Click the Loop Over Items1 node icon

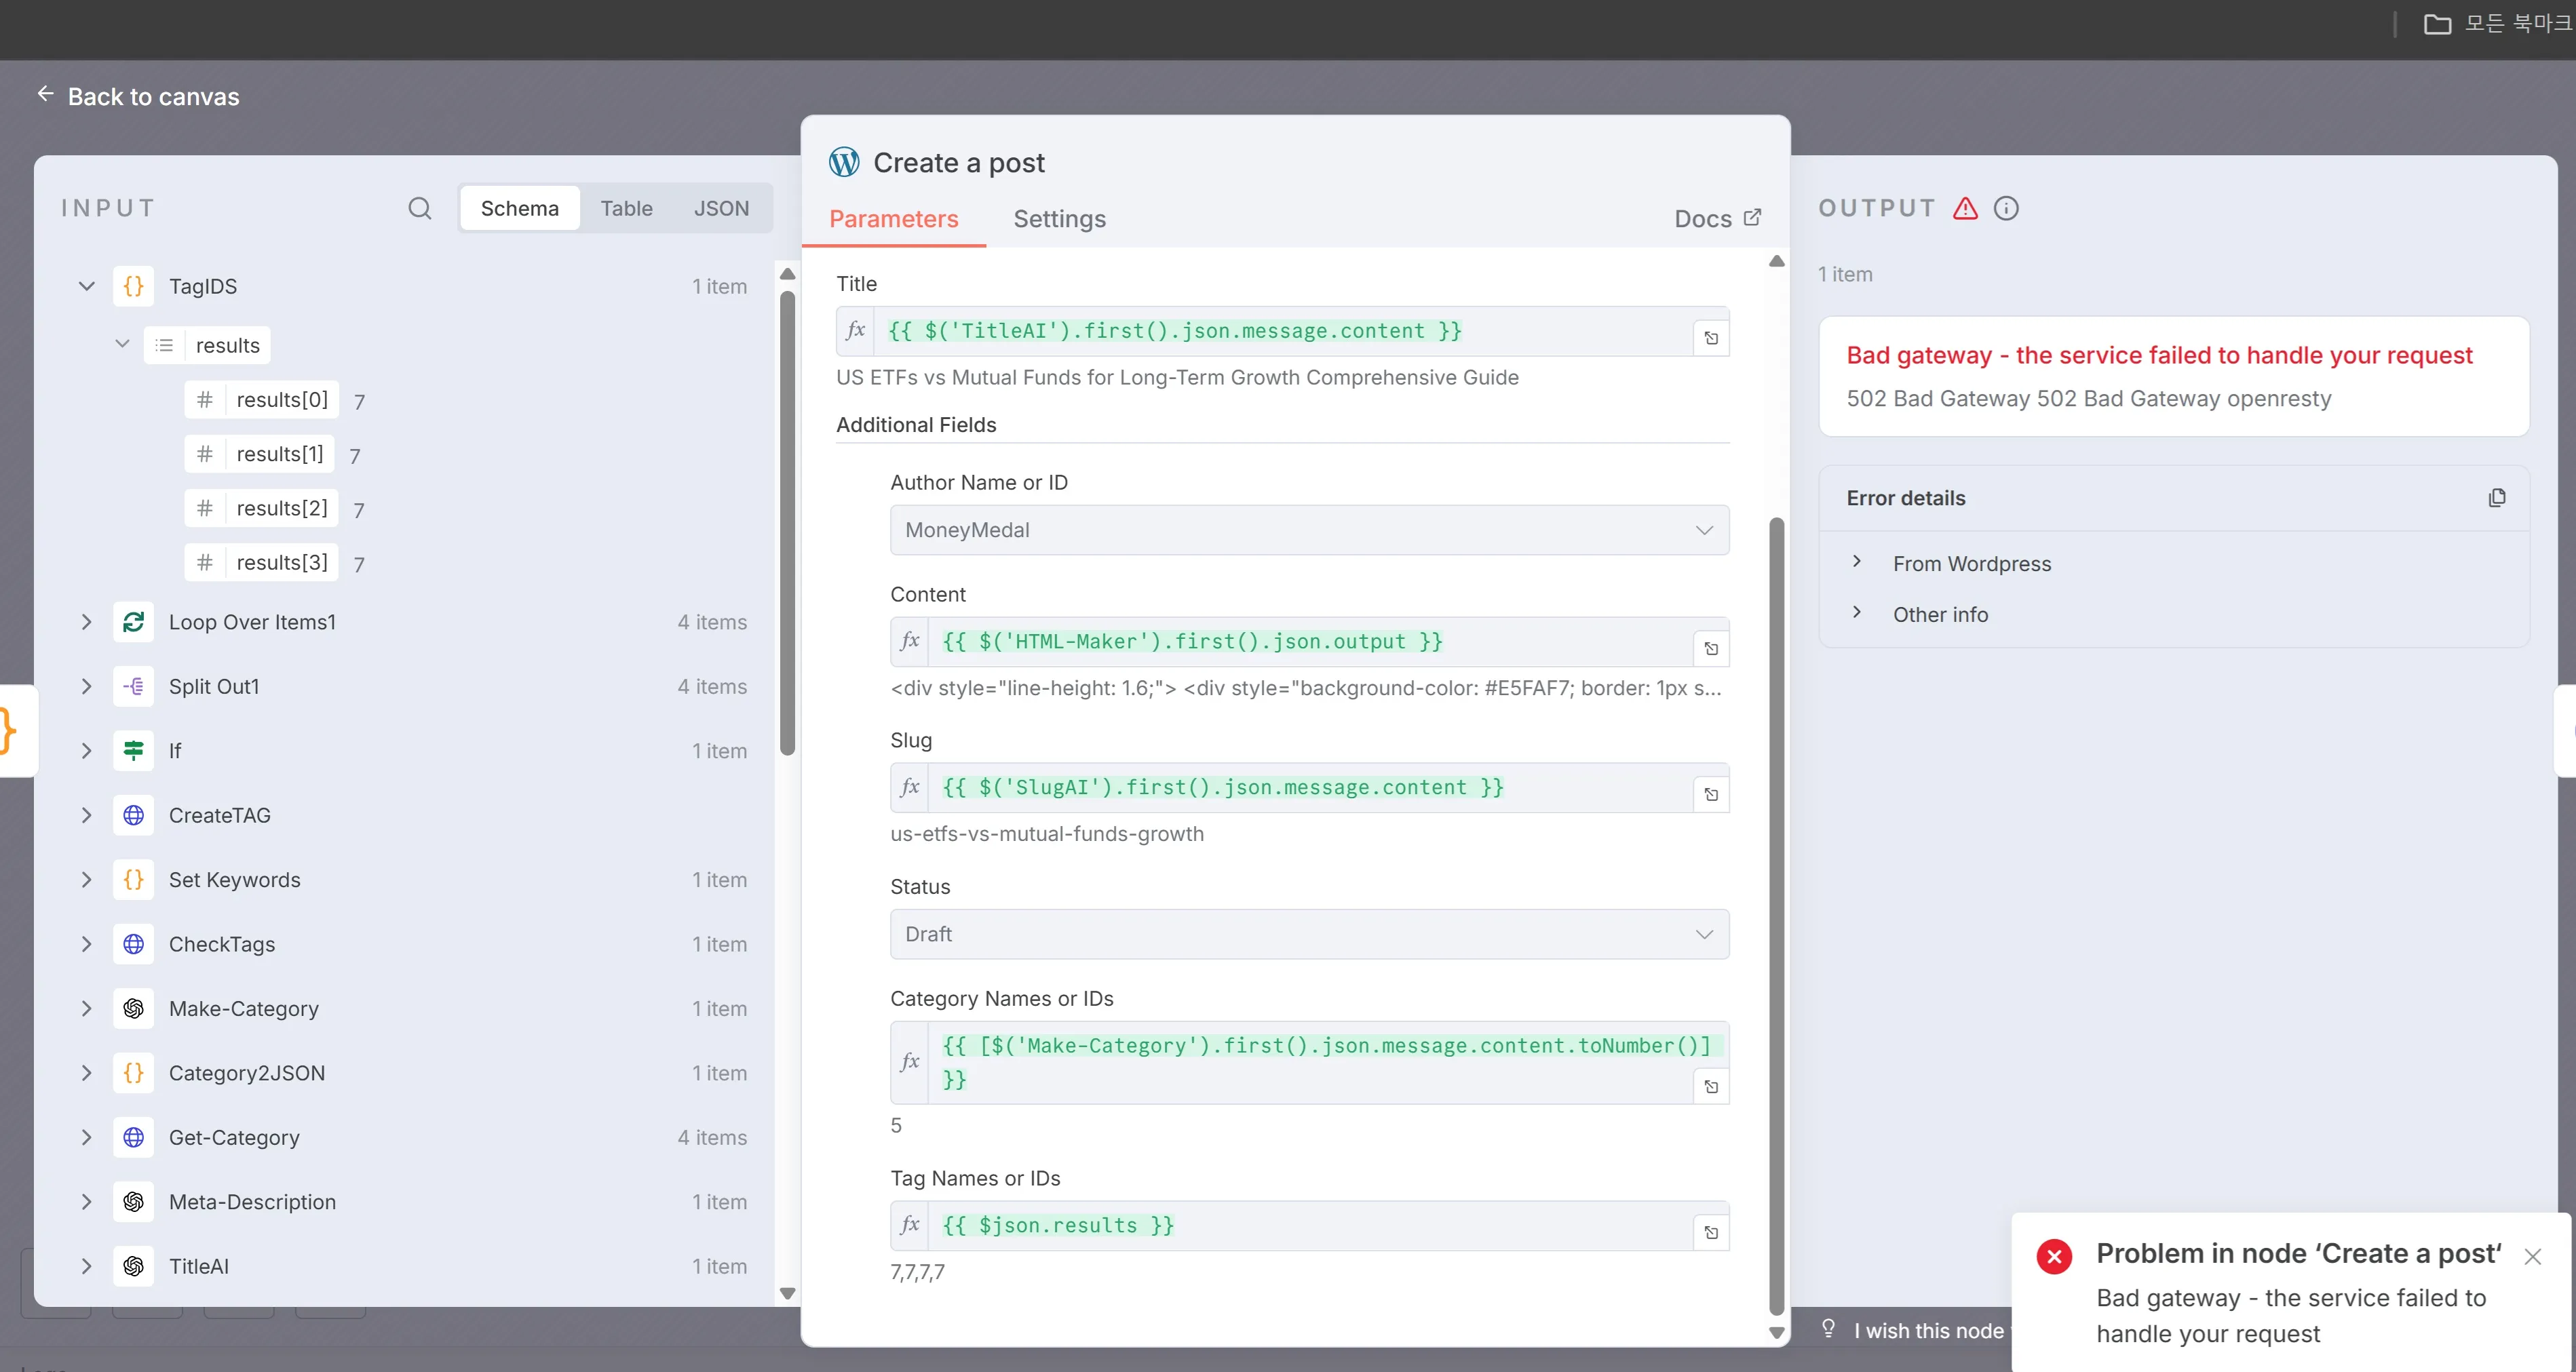[133, 622]
